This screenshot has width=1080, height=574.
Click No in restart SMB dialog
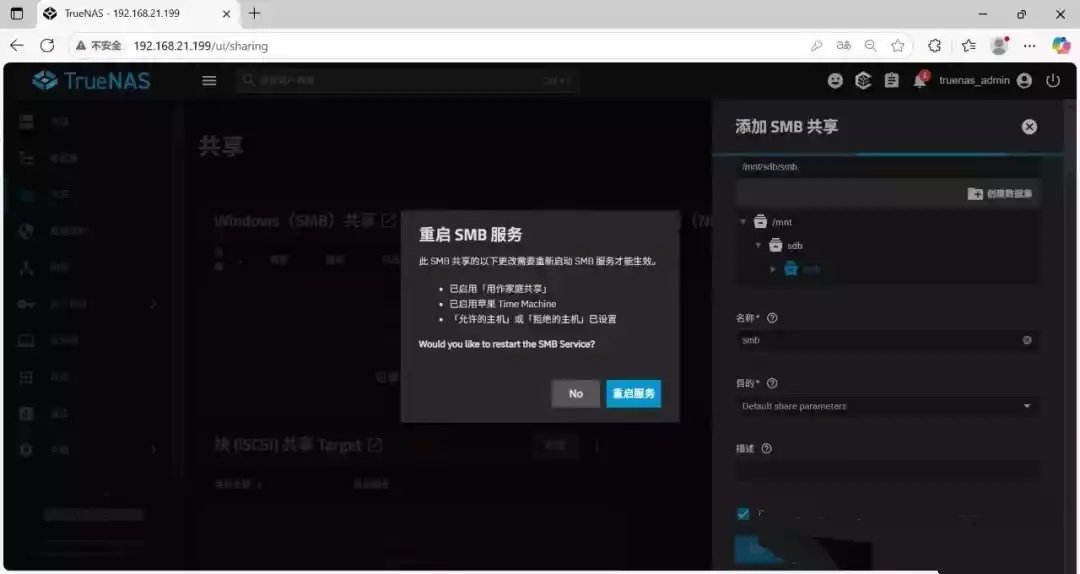(x=575, y=393)
